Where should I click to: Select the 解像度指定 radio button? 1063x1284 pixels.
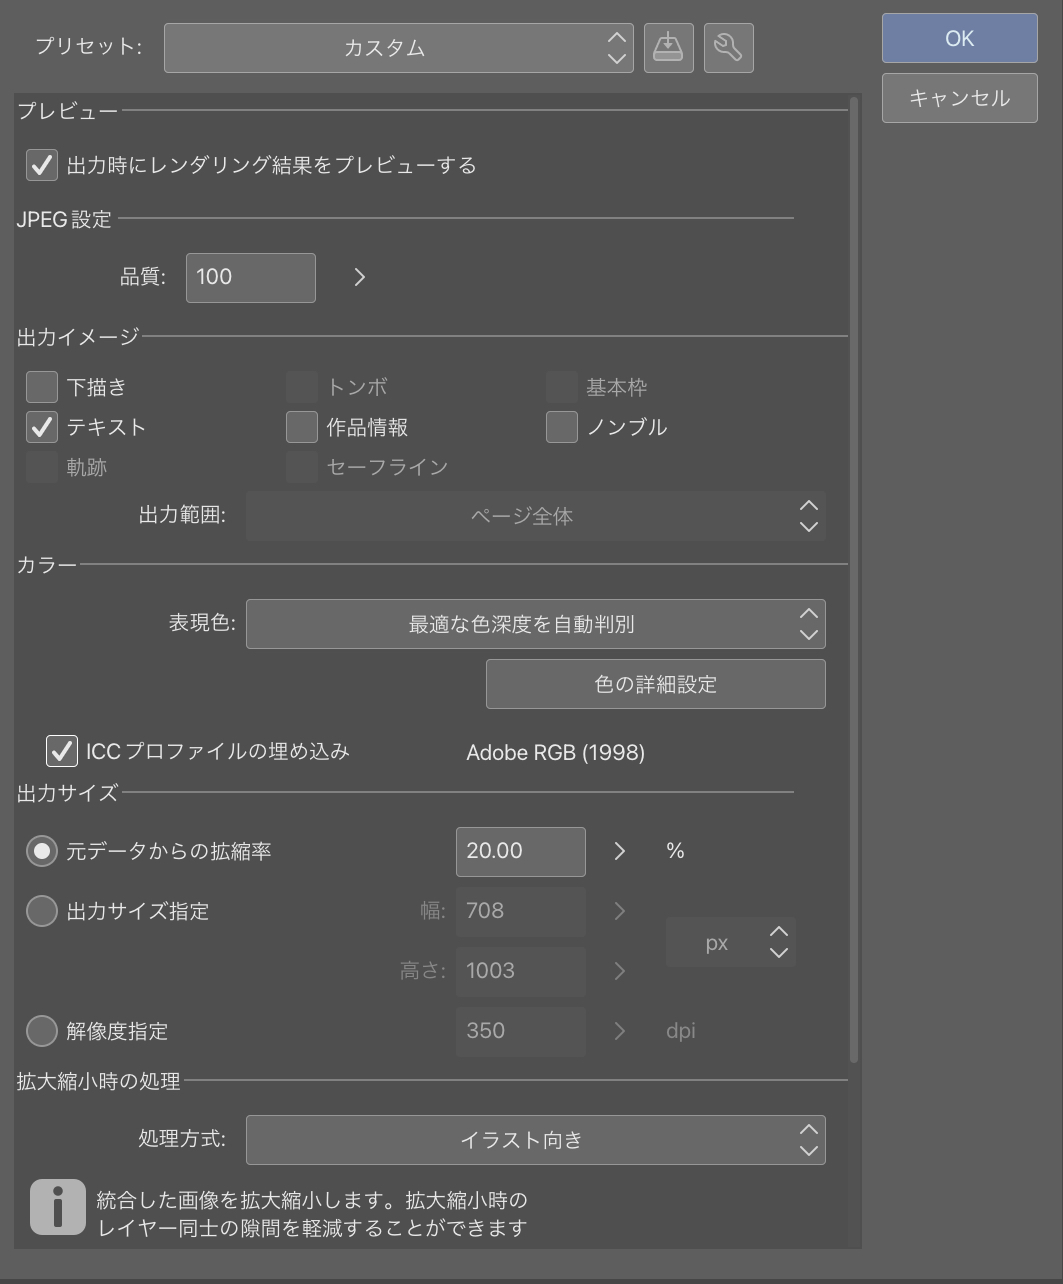pos(41,1031)
